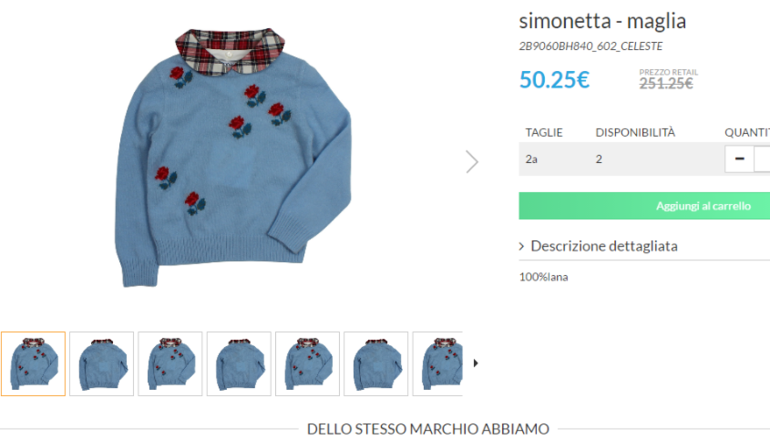The width and height of the screenshot is (770, 439).
Task: Click the main blue sweater product image
Action: (x=233, y=157)
